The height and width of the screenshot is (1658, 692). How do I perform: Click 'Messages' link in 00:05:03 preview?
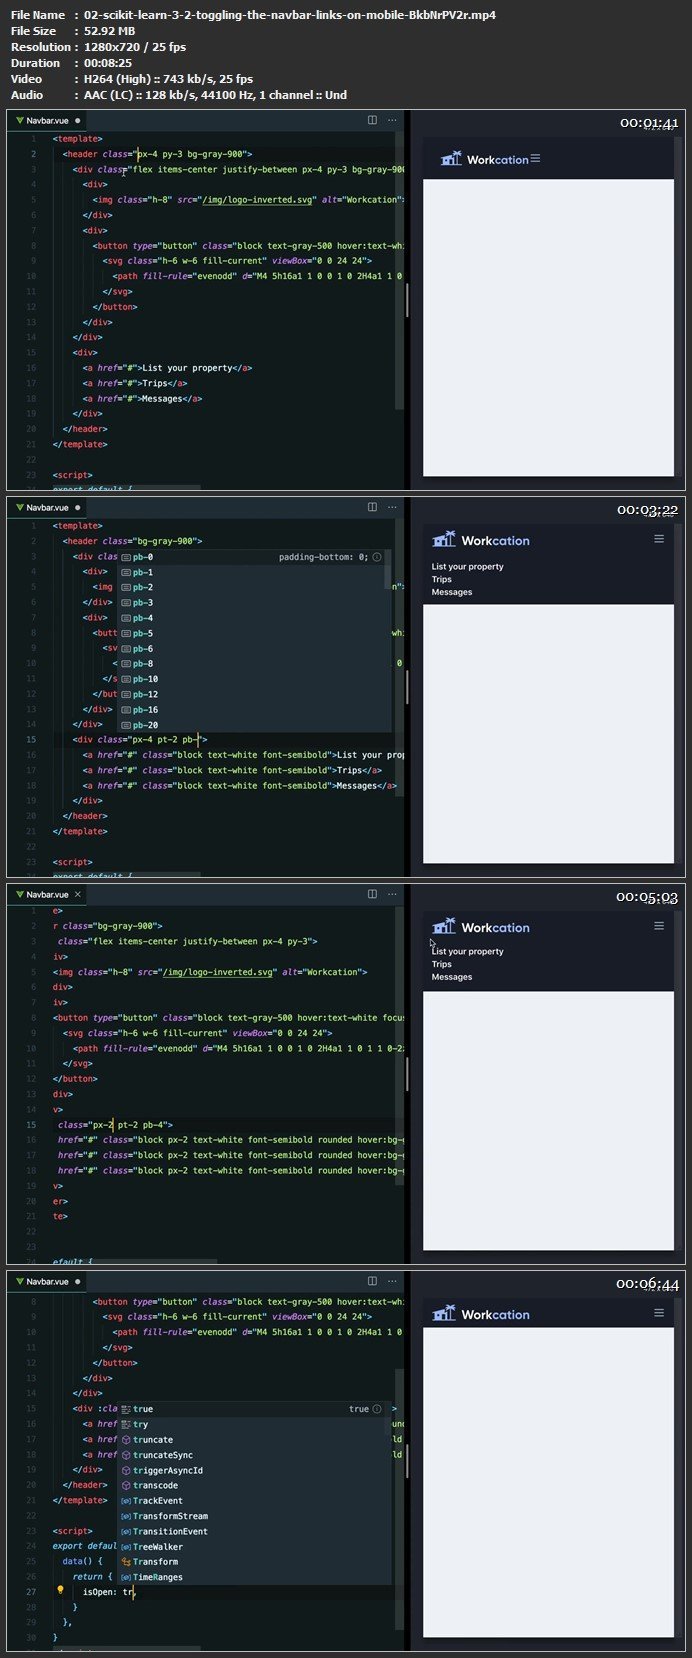tap(451, 977)
